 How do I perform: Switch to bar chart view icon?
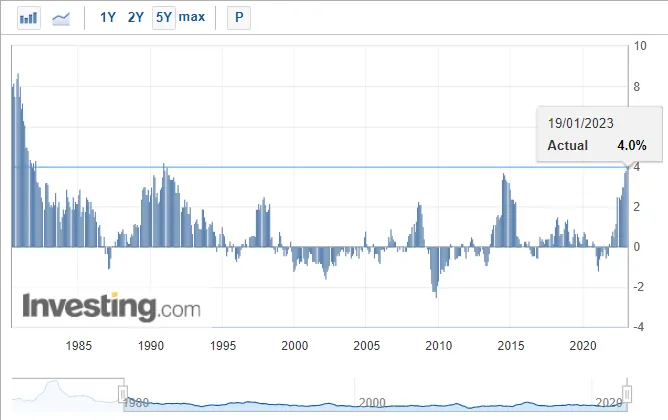pos(29,18)
